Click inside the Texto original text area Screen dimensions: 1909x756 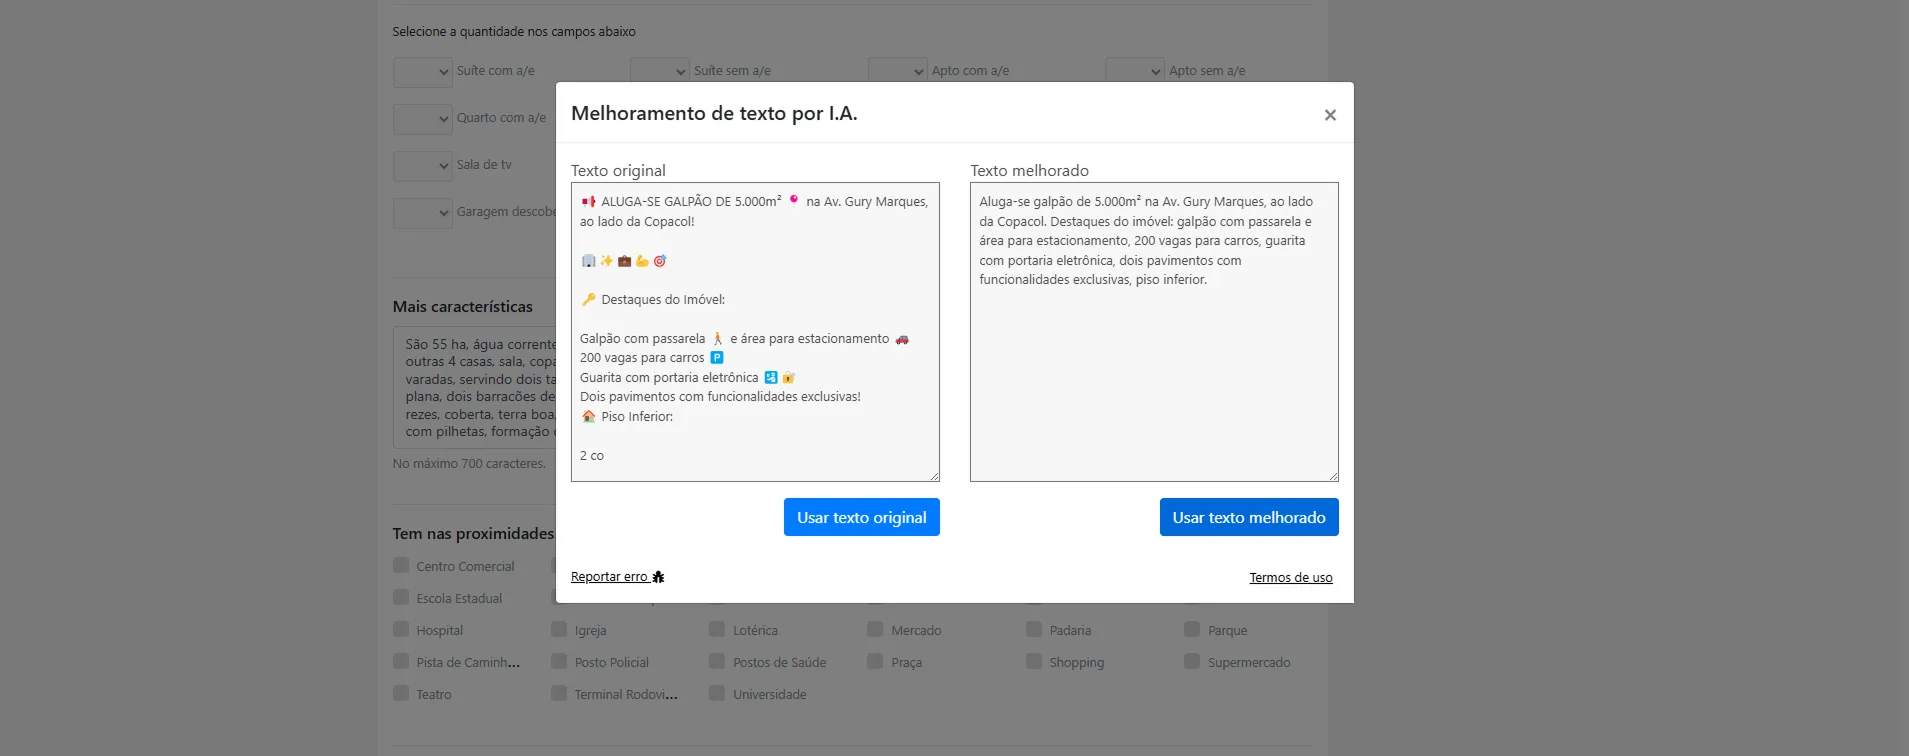[x=755, y=331]
